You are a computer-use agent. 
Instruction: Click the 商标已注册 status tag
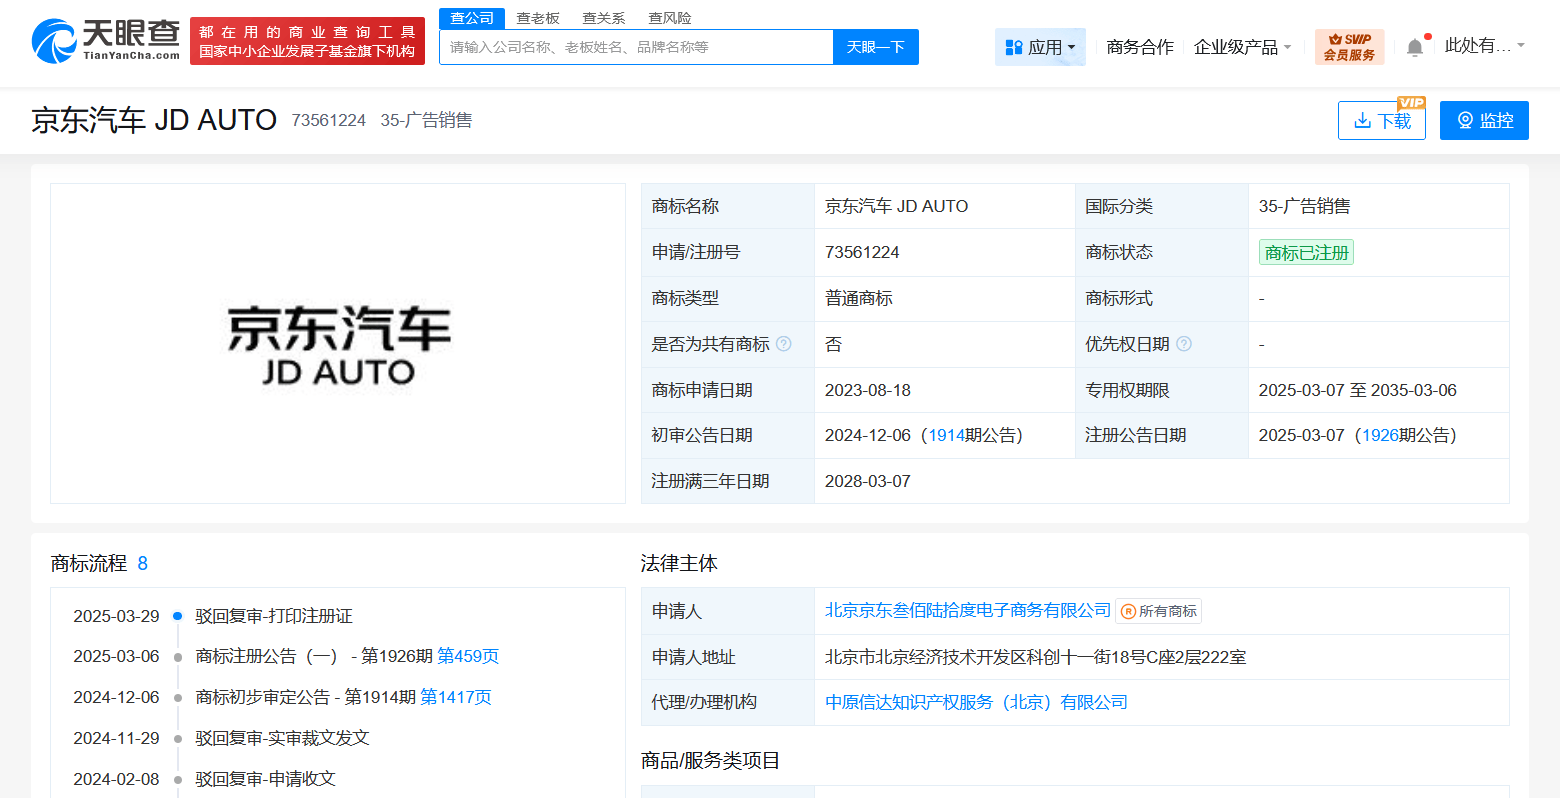coord(1306,253)
